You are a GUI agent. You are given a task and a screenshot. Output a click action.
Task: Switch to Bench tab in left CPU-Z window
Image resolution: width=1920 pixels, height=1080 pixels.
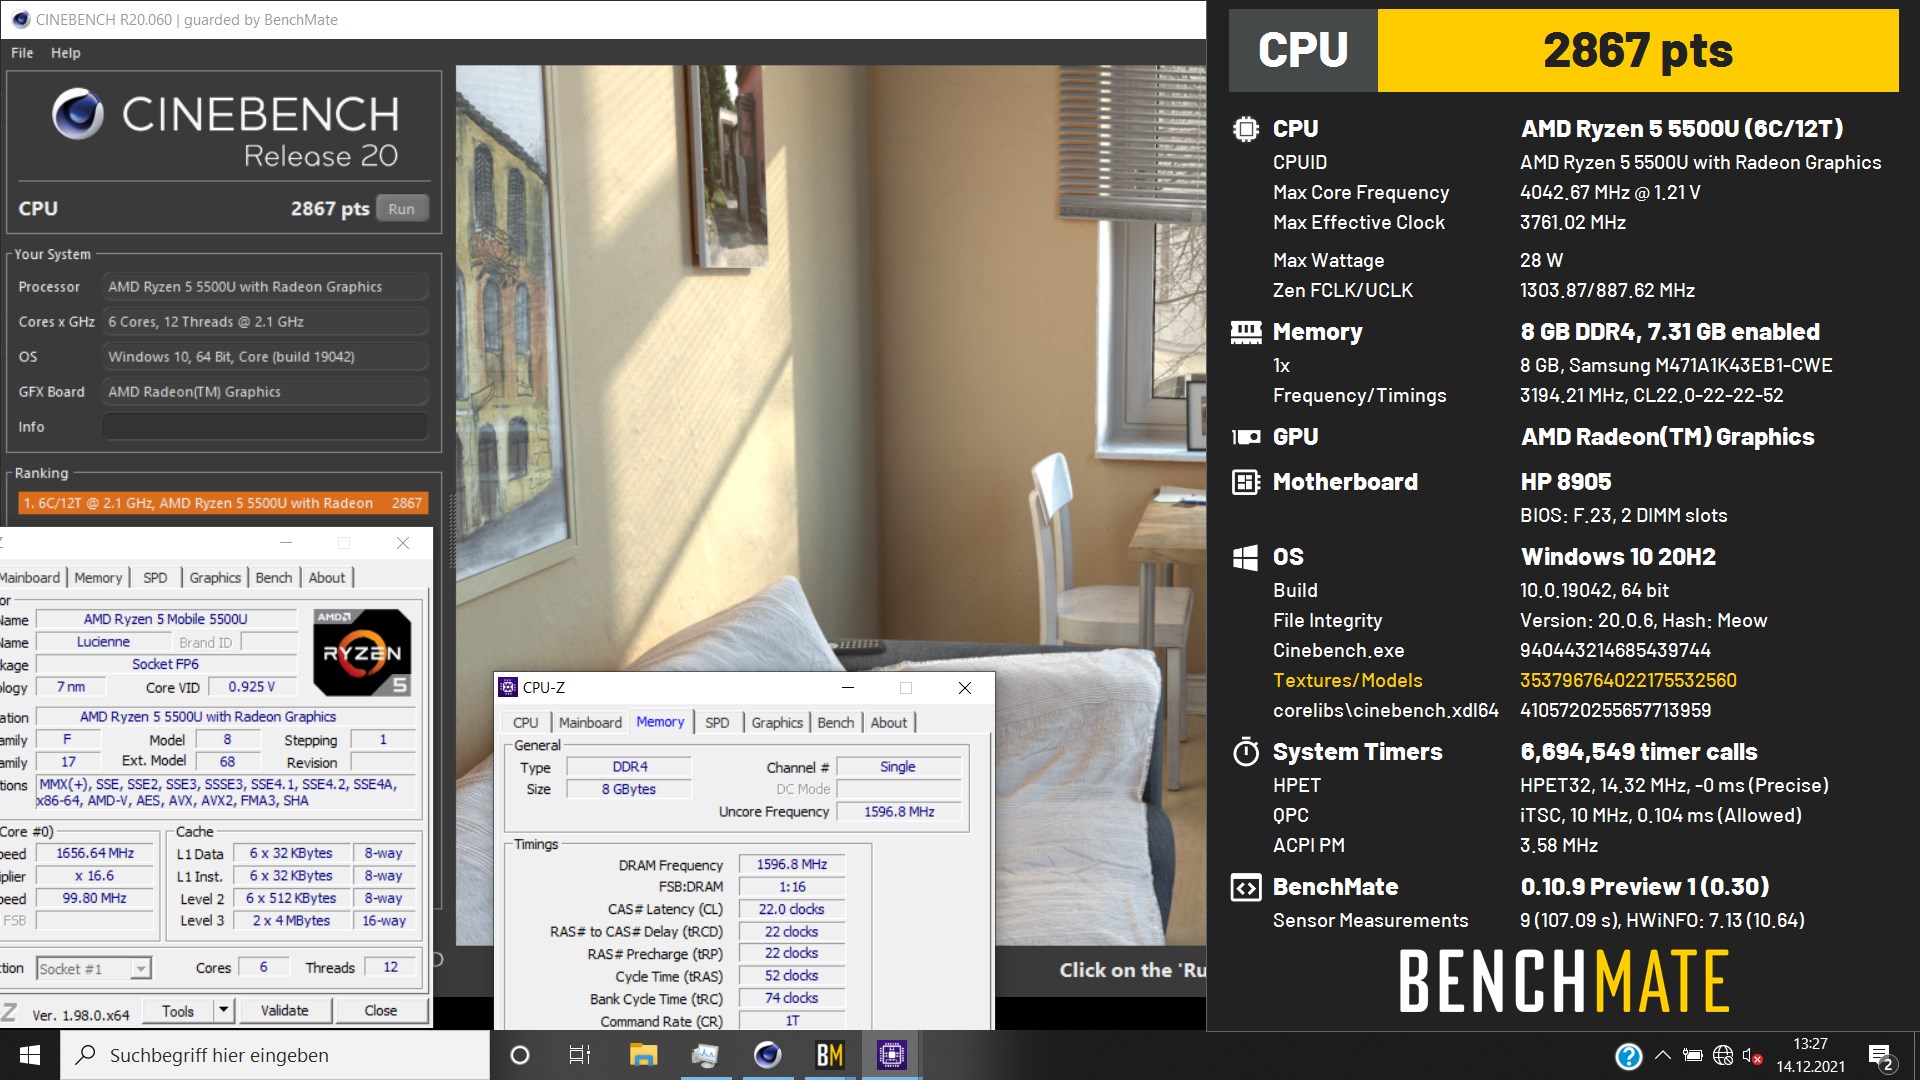274,578
